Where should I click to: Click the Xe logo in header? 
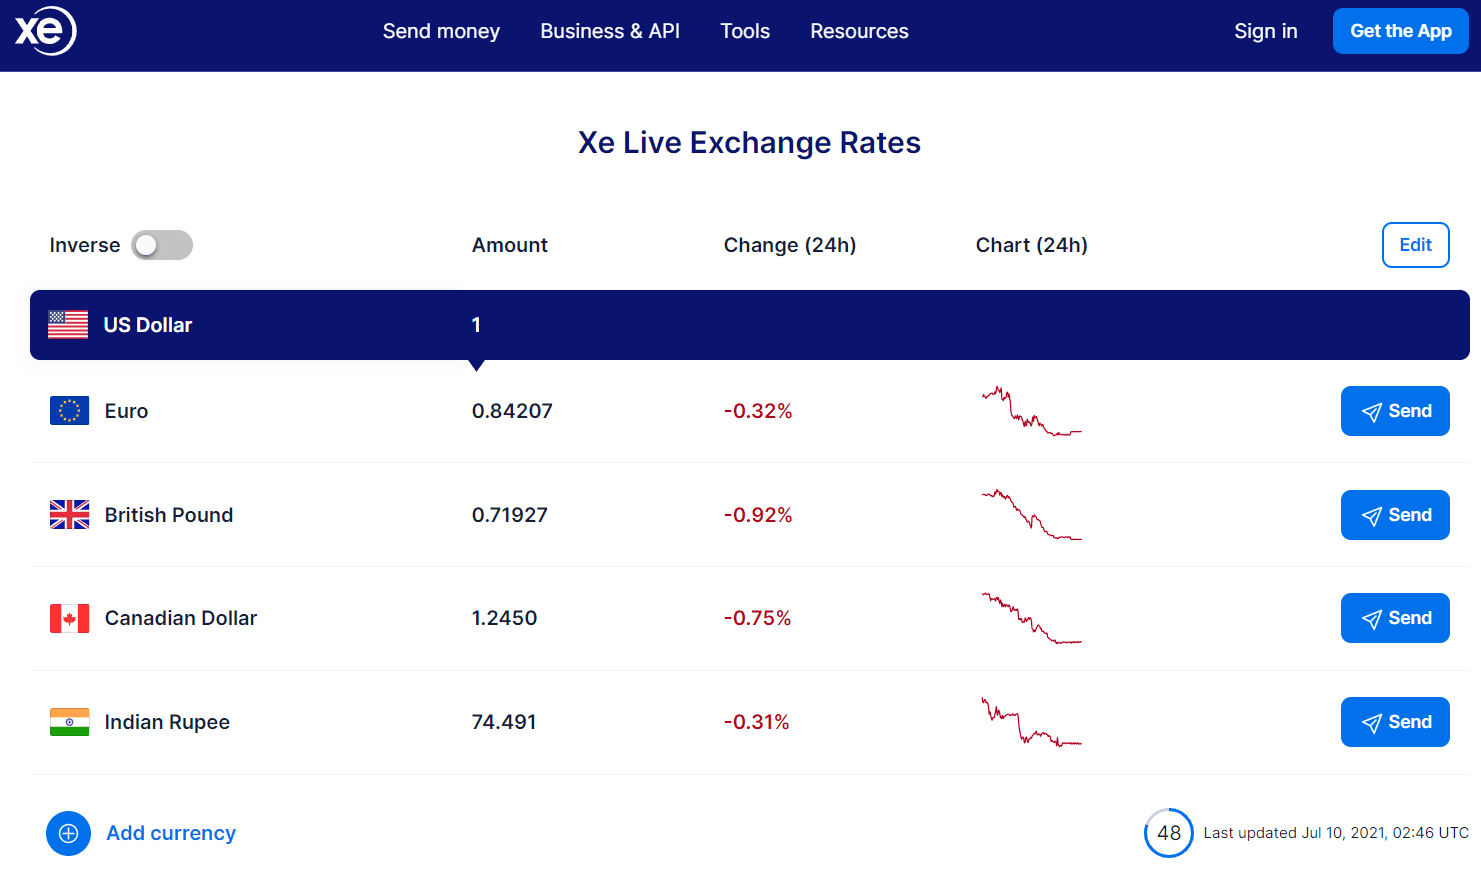point(46,31)
